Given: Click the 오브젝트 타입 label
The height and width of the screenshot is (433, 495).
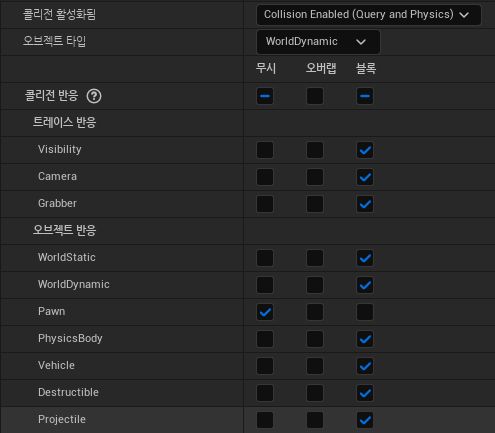Looking at the screenshot, I should coord(54,41).
